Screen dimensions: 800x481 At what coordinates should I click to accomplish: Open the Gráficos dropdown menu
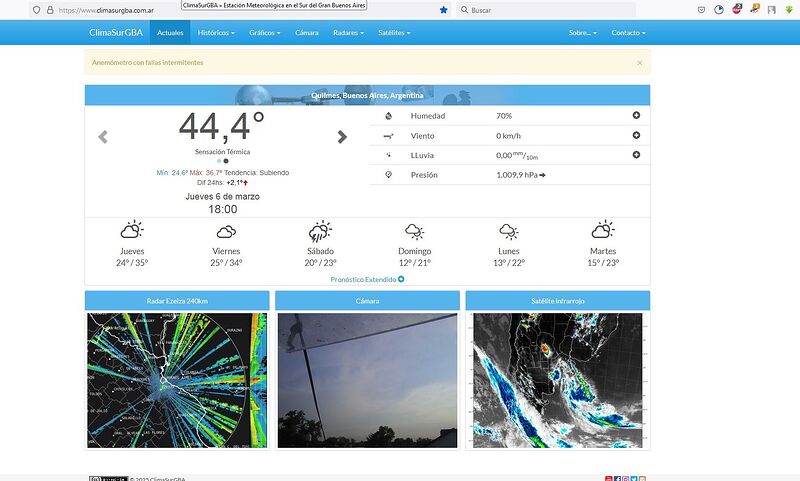coord(267,32)
